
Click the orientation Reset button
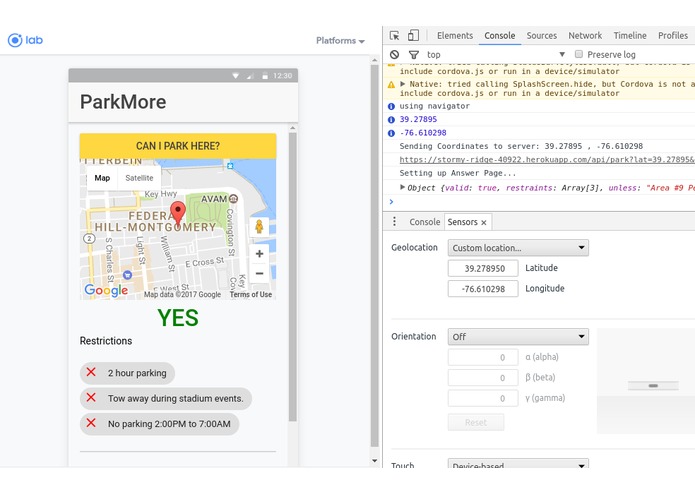[476, 422]
